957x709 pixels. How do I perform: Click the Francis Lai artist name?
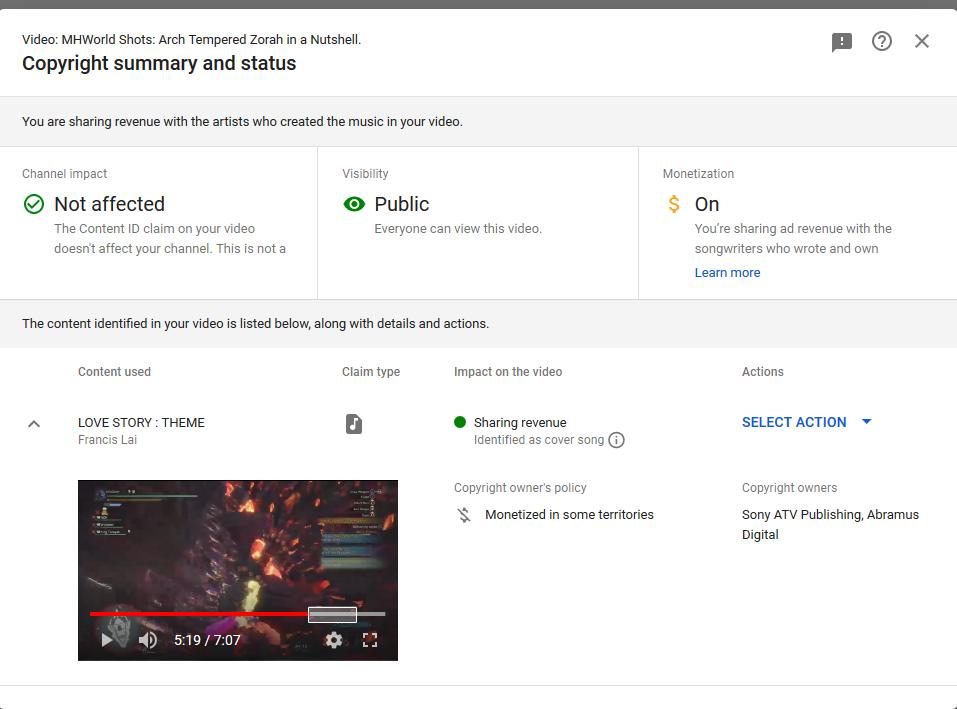coord(107,440)
